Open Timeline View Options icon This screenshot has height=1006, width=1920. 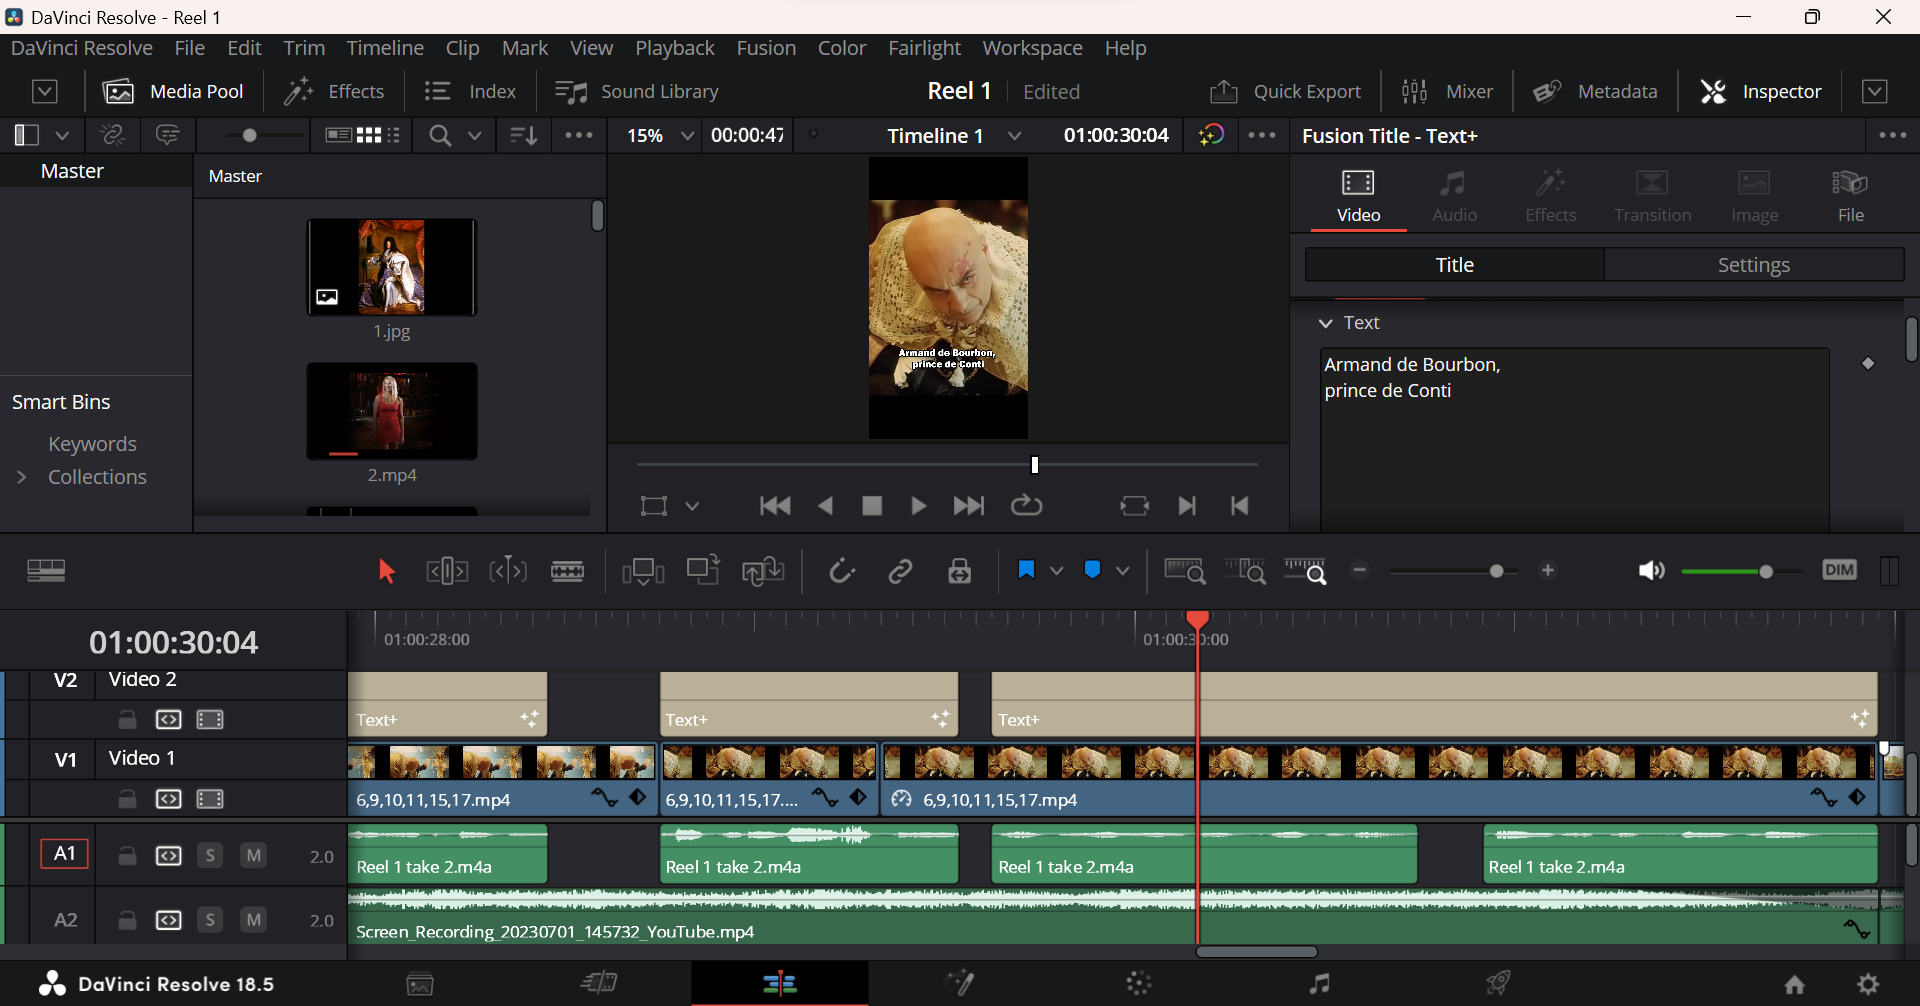[x=46, y=571]
